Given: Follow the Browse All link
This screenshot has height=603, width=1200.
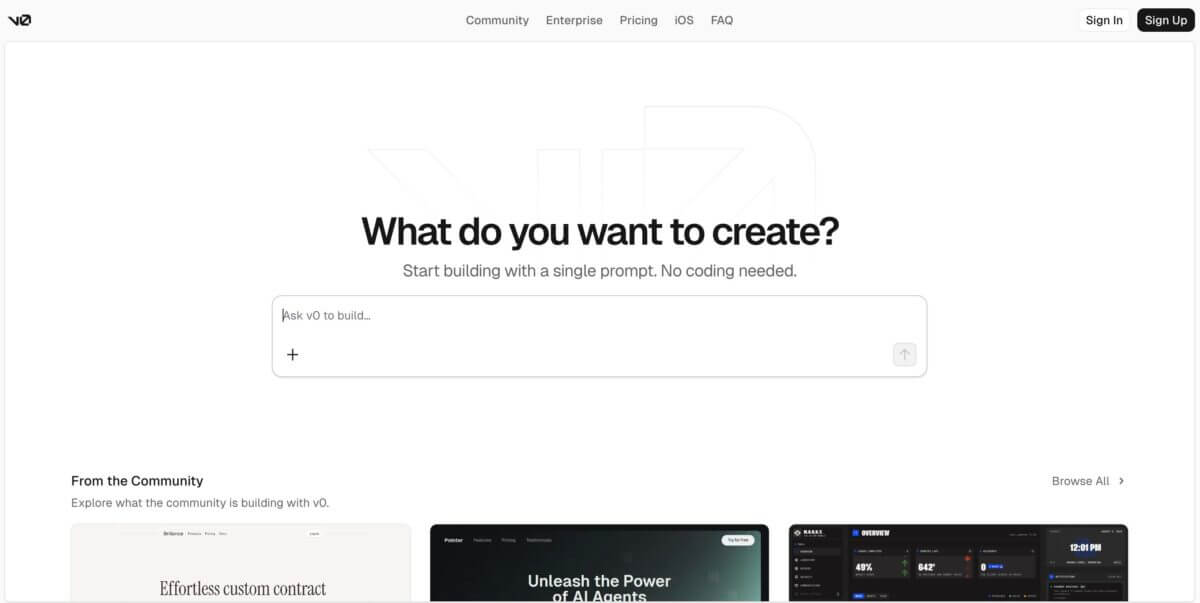Looking at the screenshot, I should coord(1080,481).
